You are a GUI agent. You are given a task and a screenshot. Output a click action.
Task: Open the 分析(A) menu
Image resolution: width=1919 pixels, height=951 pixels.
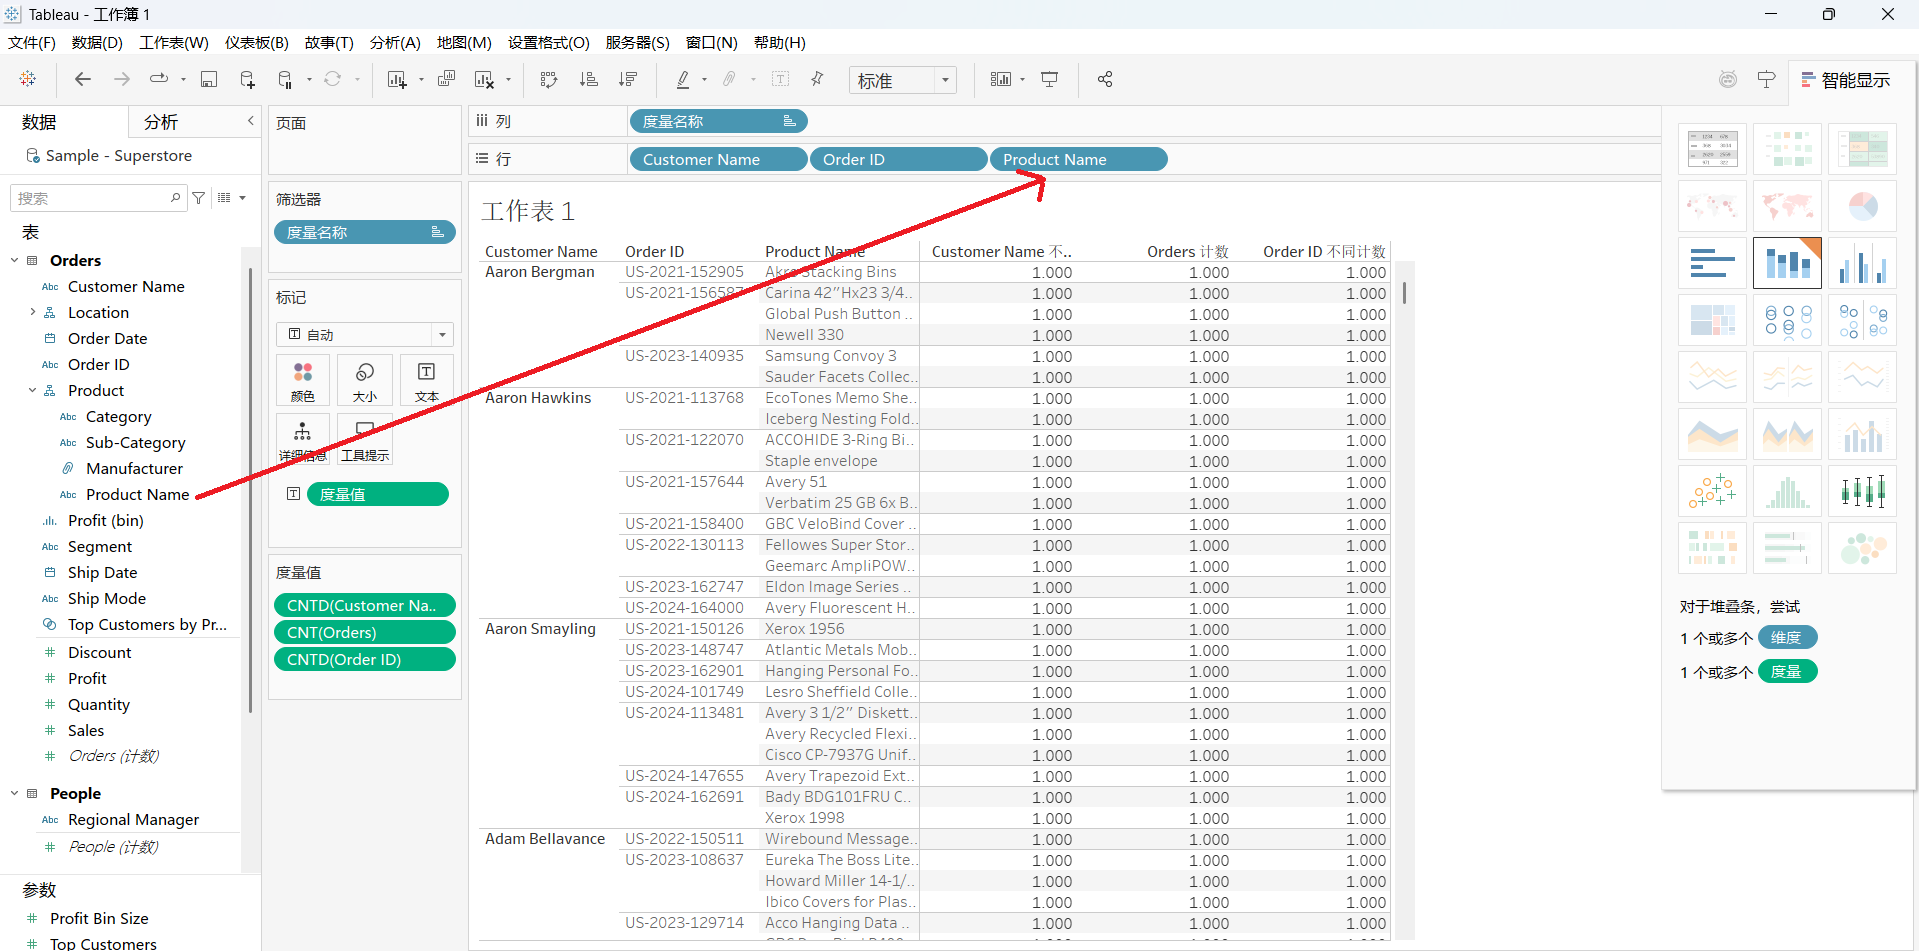point(395,42)
